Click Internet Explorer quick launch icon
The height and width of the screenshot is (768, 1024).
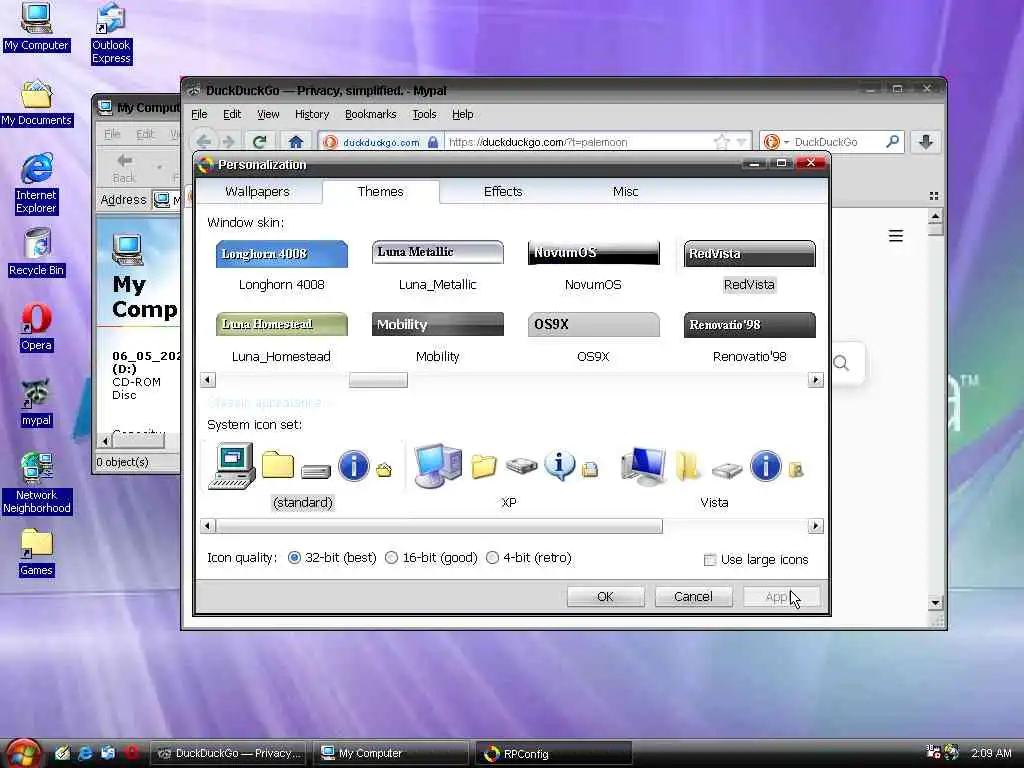(x=85, y=753)
